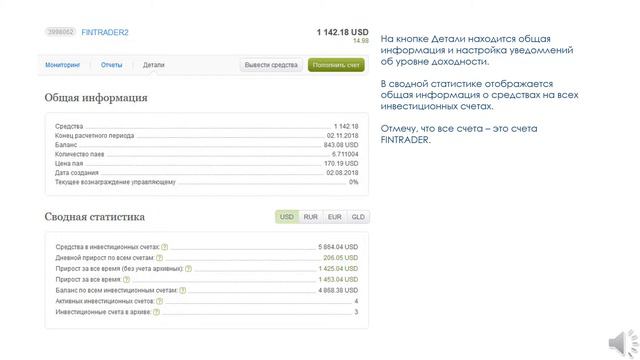Select the Детали tab

[x=153, y=65]
